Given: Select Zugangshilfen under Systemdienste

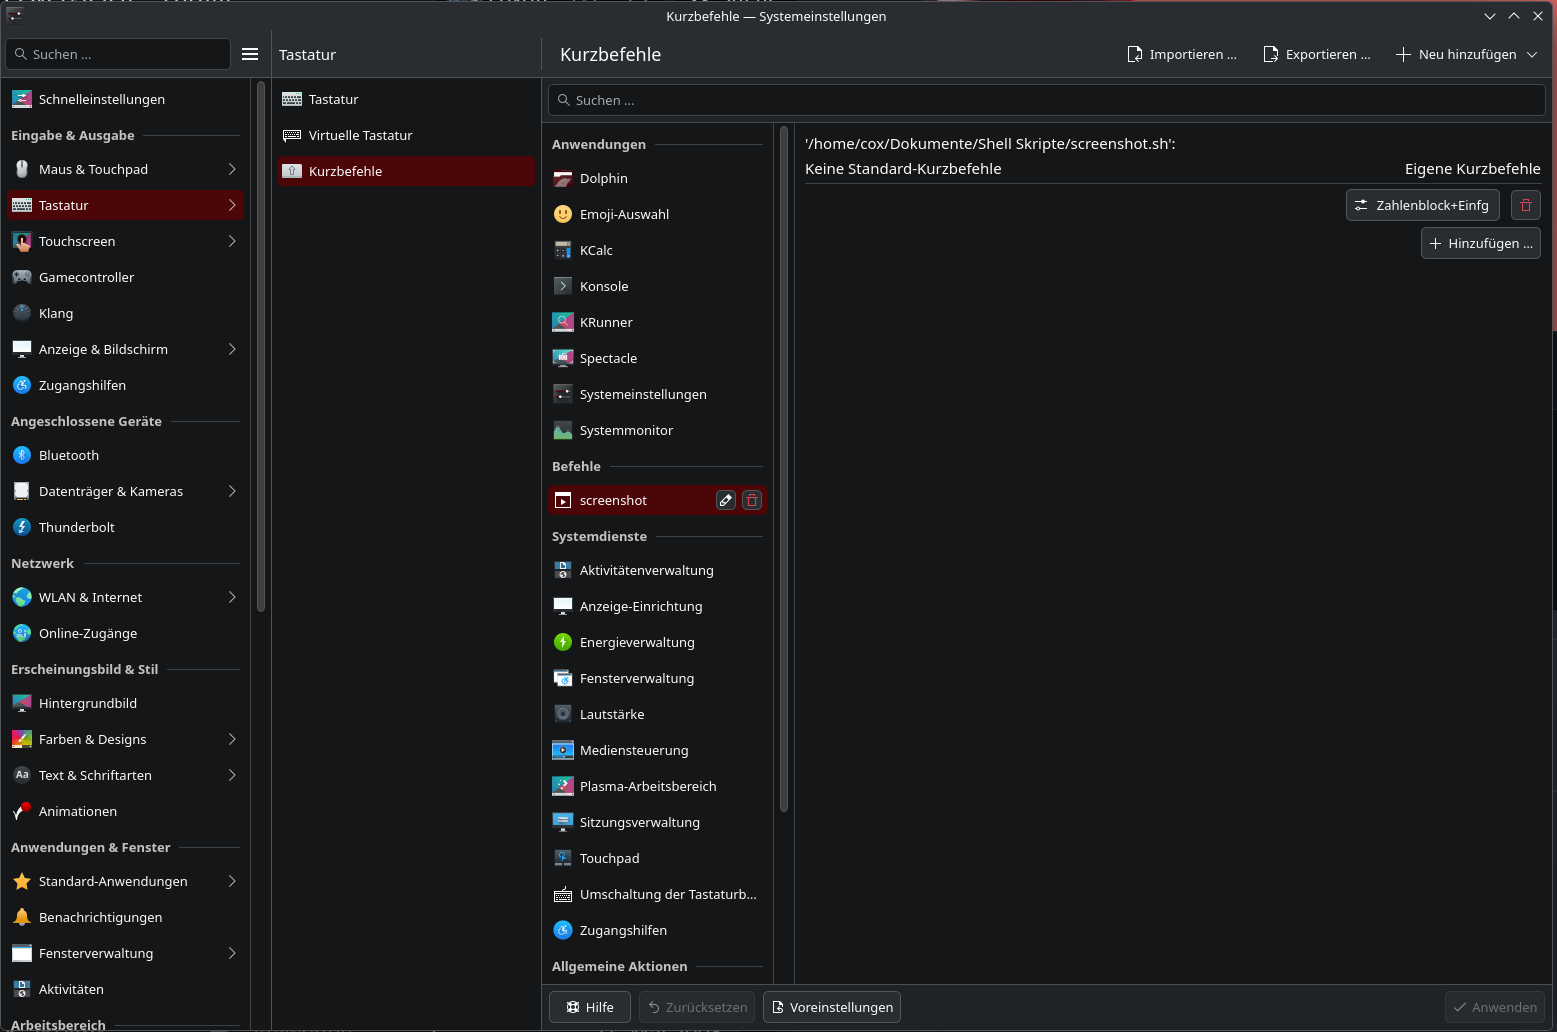Looking at the screenshot, I should [657, 930].
